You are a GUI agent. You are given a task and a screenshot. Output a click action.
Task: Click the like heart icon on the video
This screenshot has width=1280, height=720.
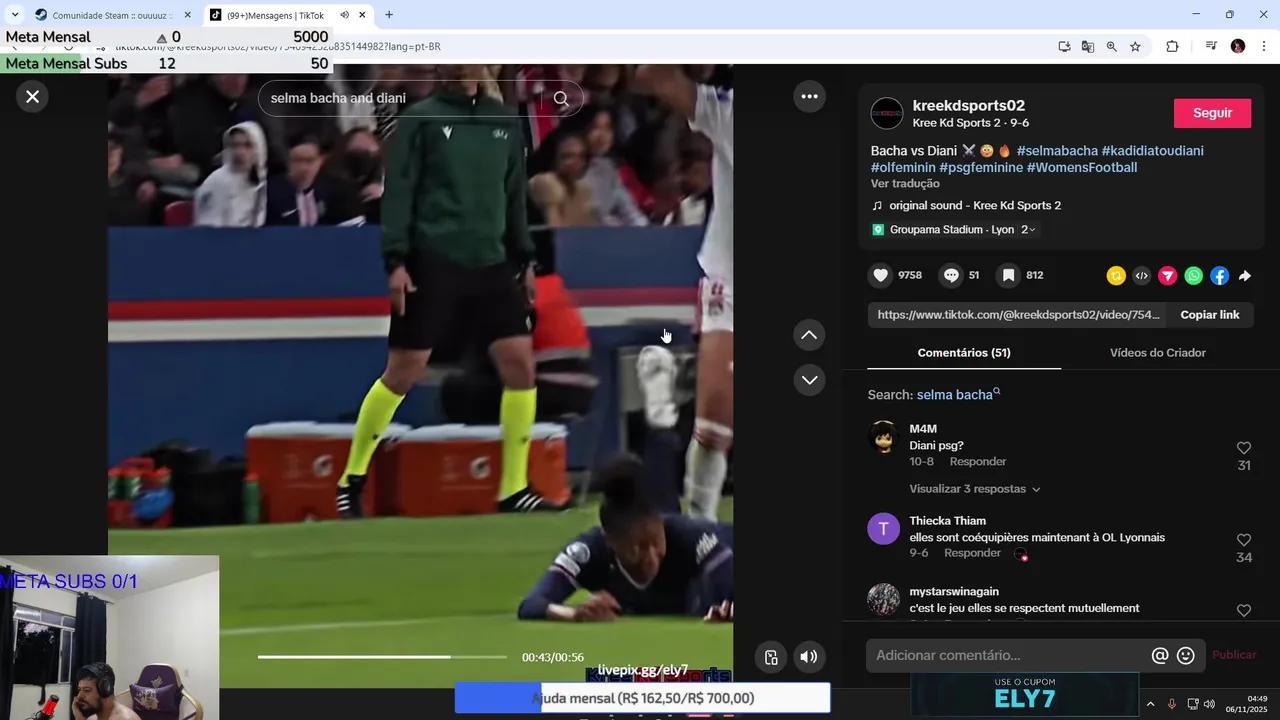tap(880, 275)
